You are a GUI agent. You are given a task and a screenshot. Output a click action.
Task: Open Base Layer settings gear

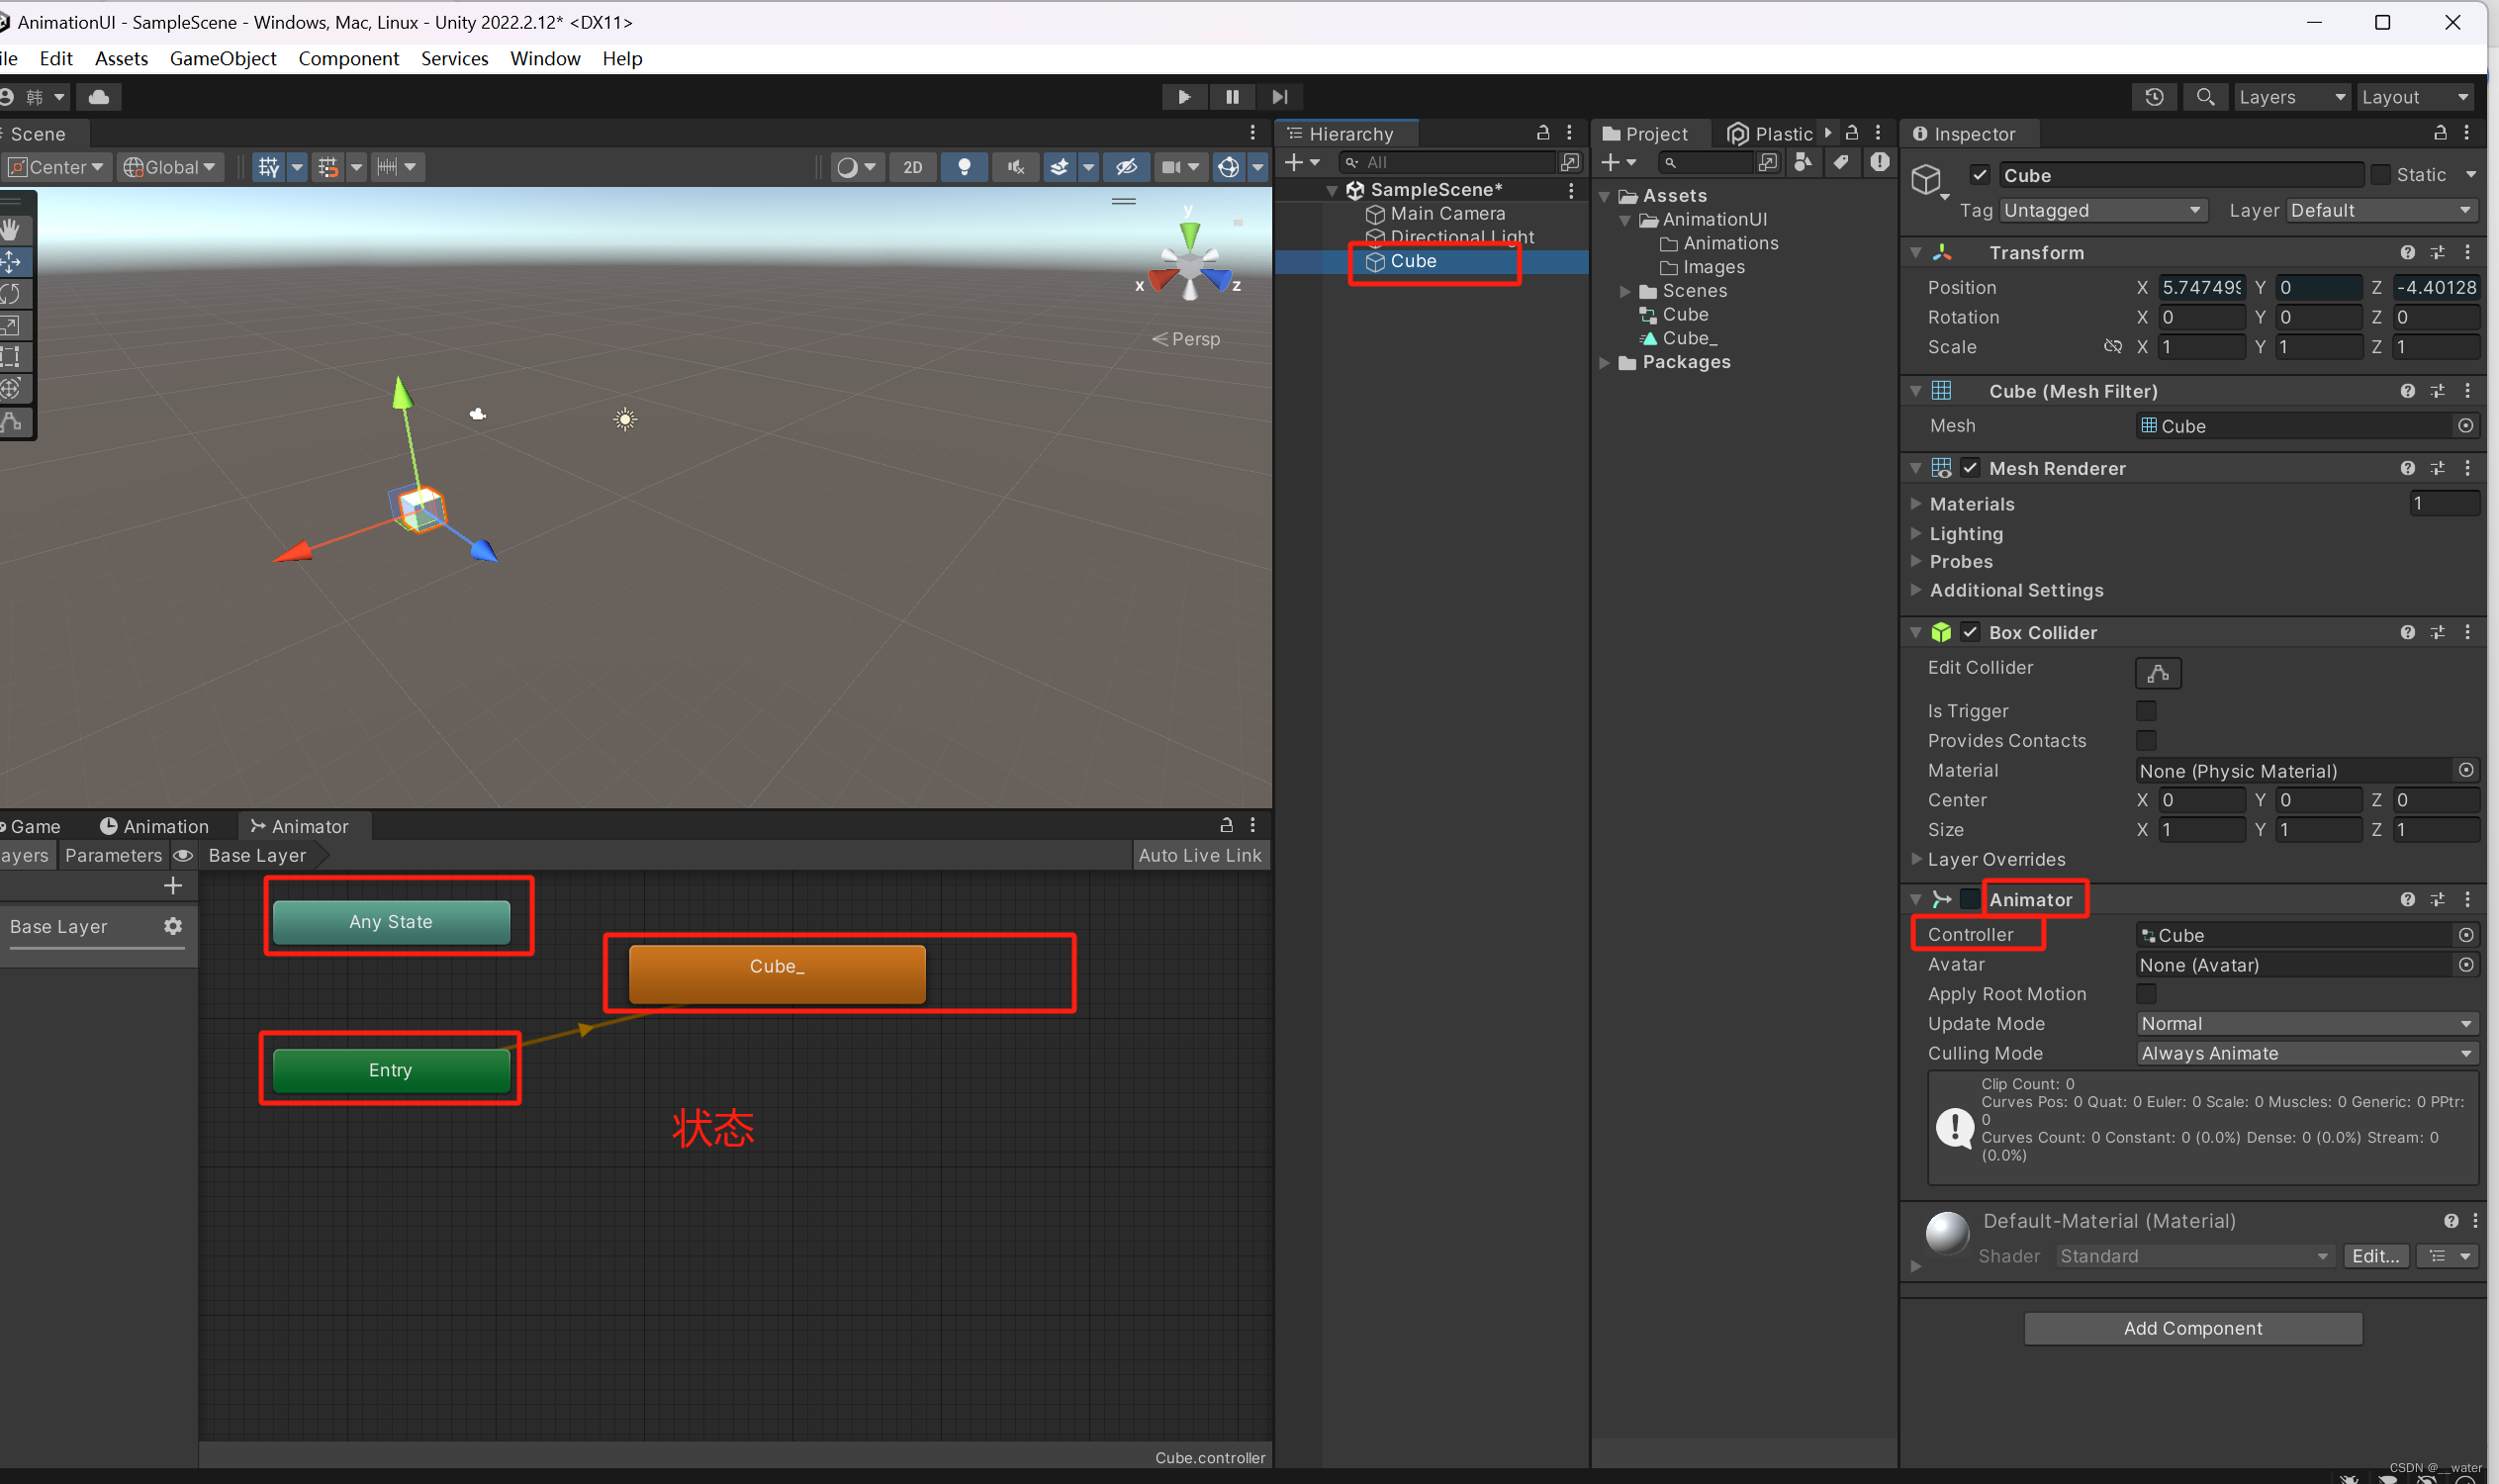click(173, 926)
